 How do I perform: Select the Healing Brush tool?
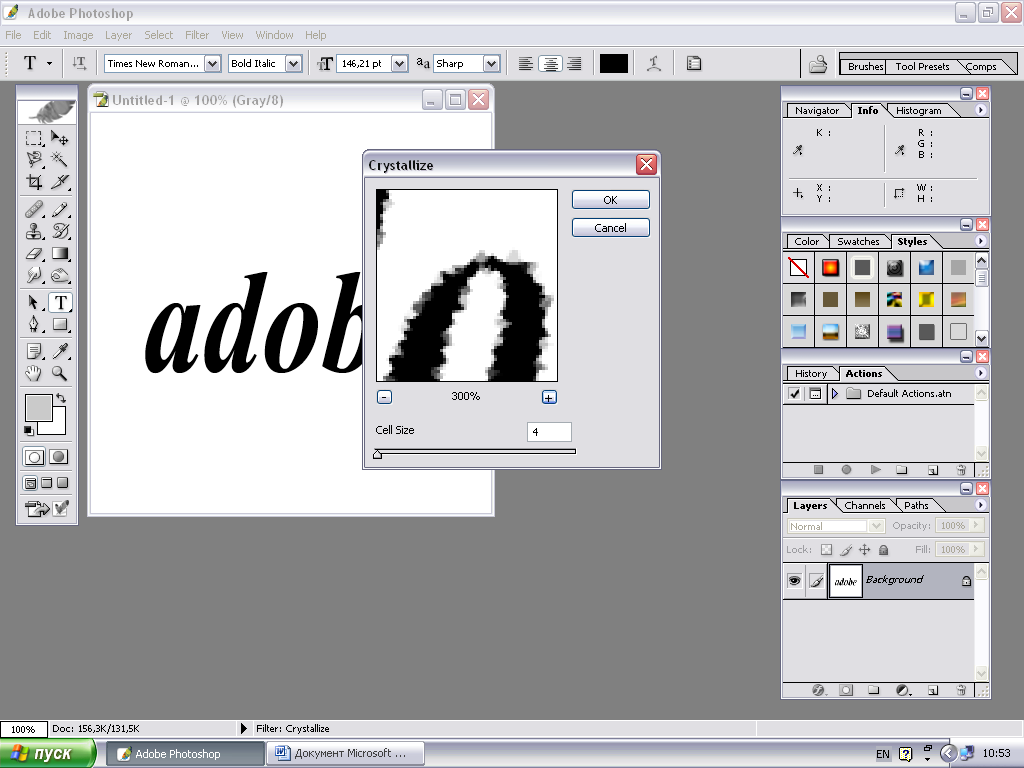pos(34,209)
